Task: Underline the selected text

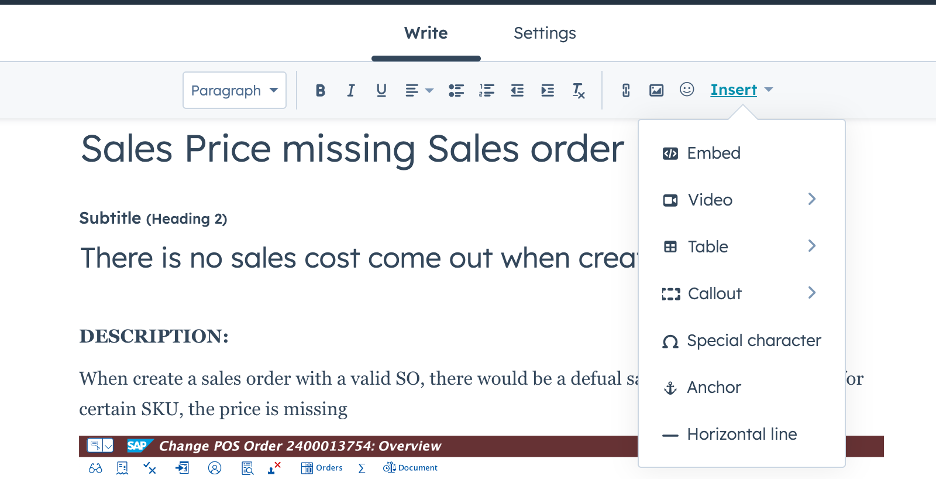Action: (381, 90)
